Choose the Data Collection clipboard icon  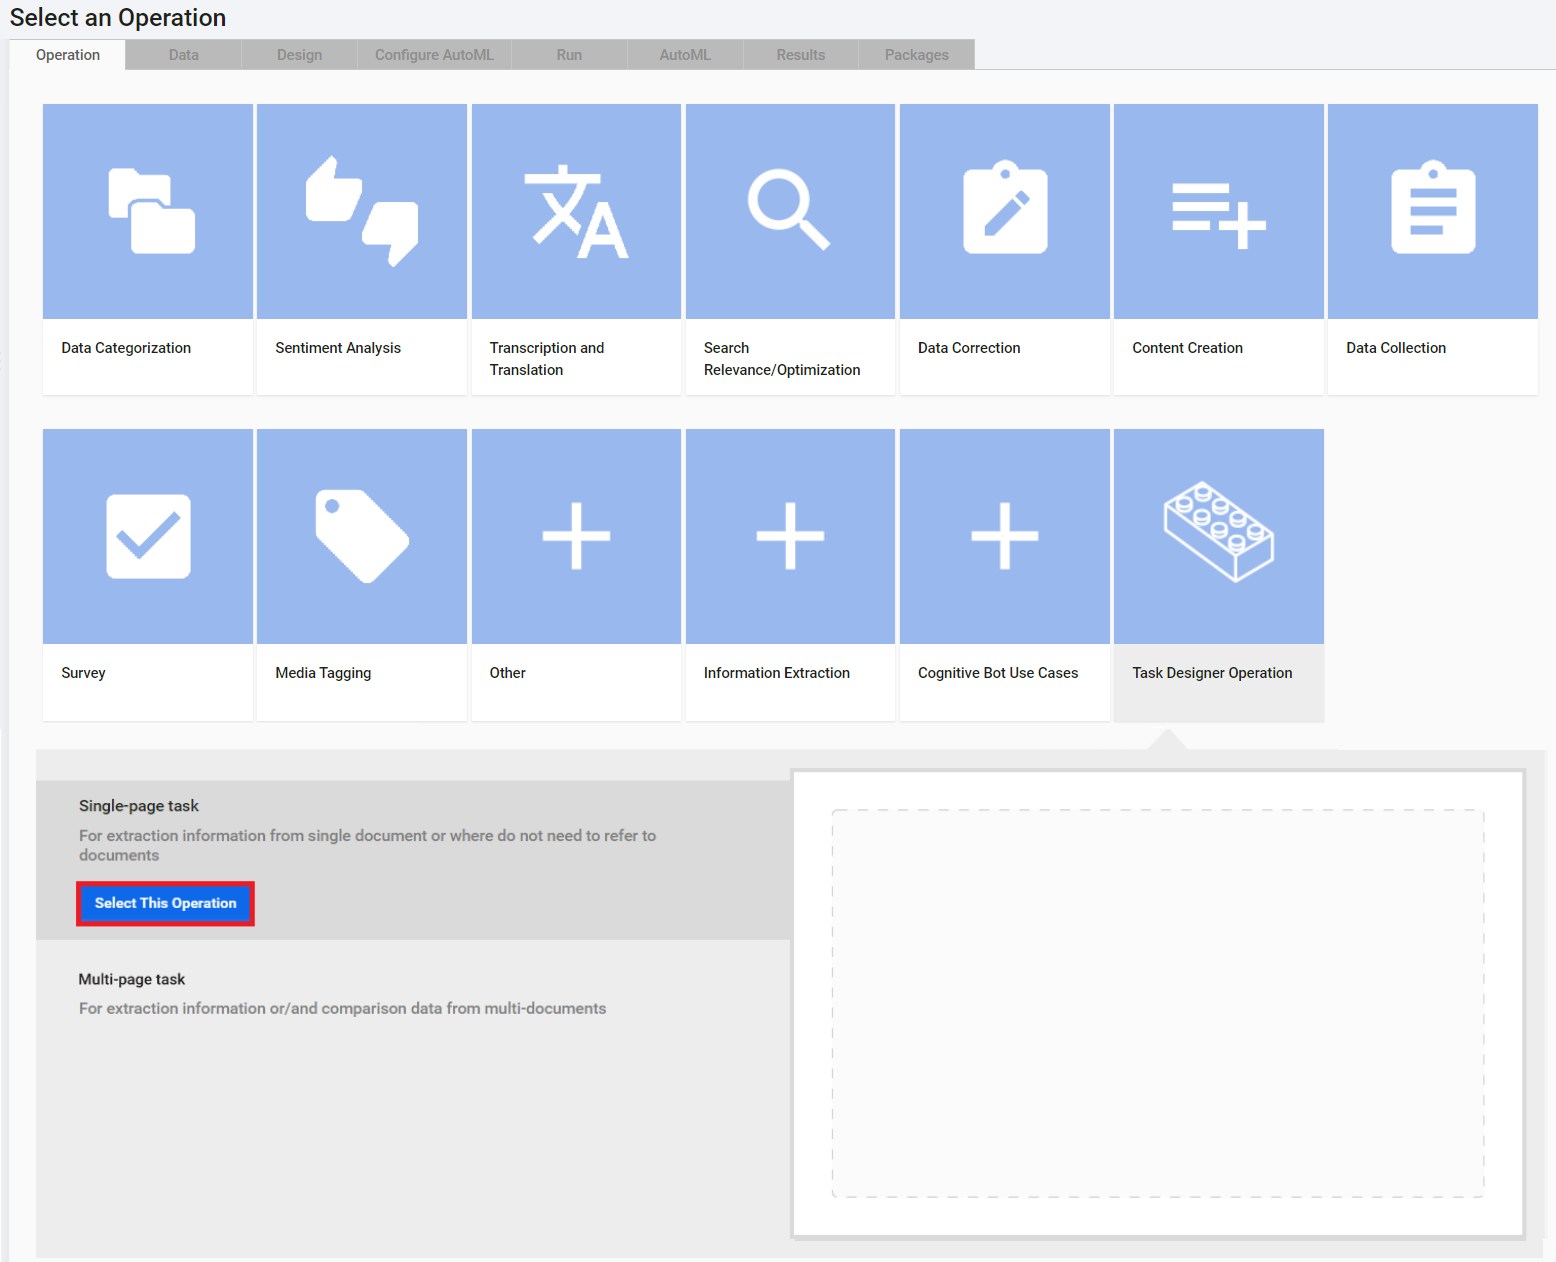(x=1433, y=207)
